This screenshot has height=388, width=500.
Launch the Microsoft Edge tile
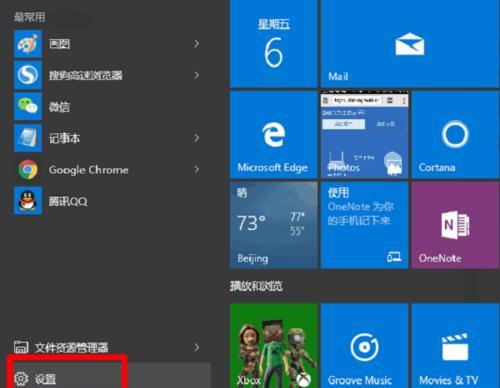273,135
